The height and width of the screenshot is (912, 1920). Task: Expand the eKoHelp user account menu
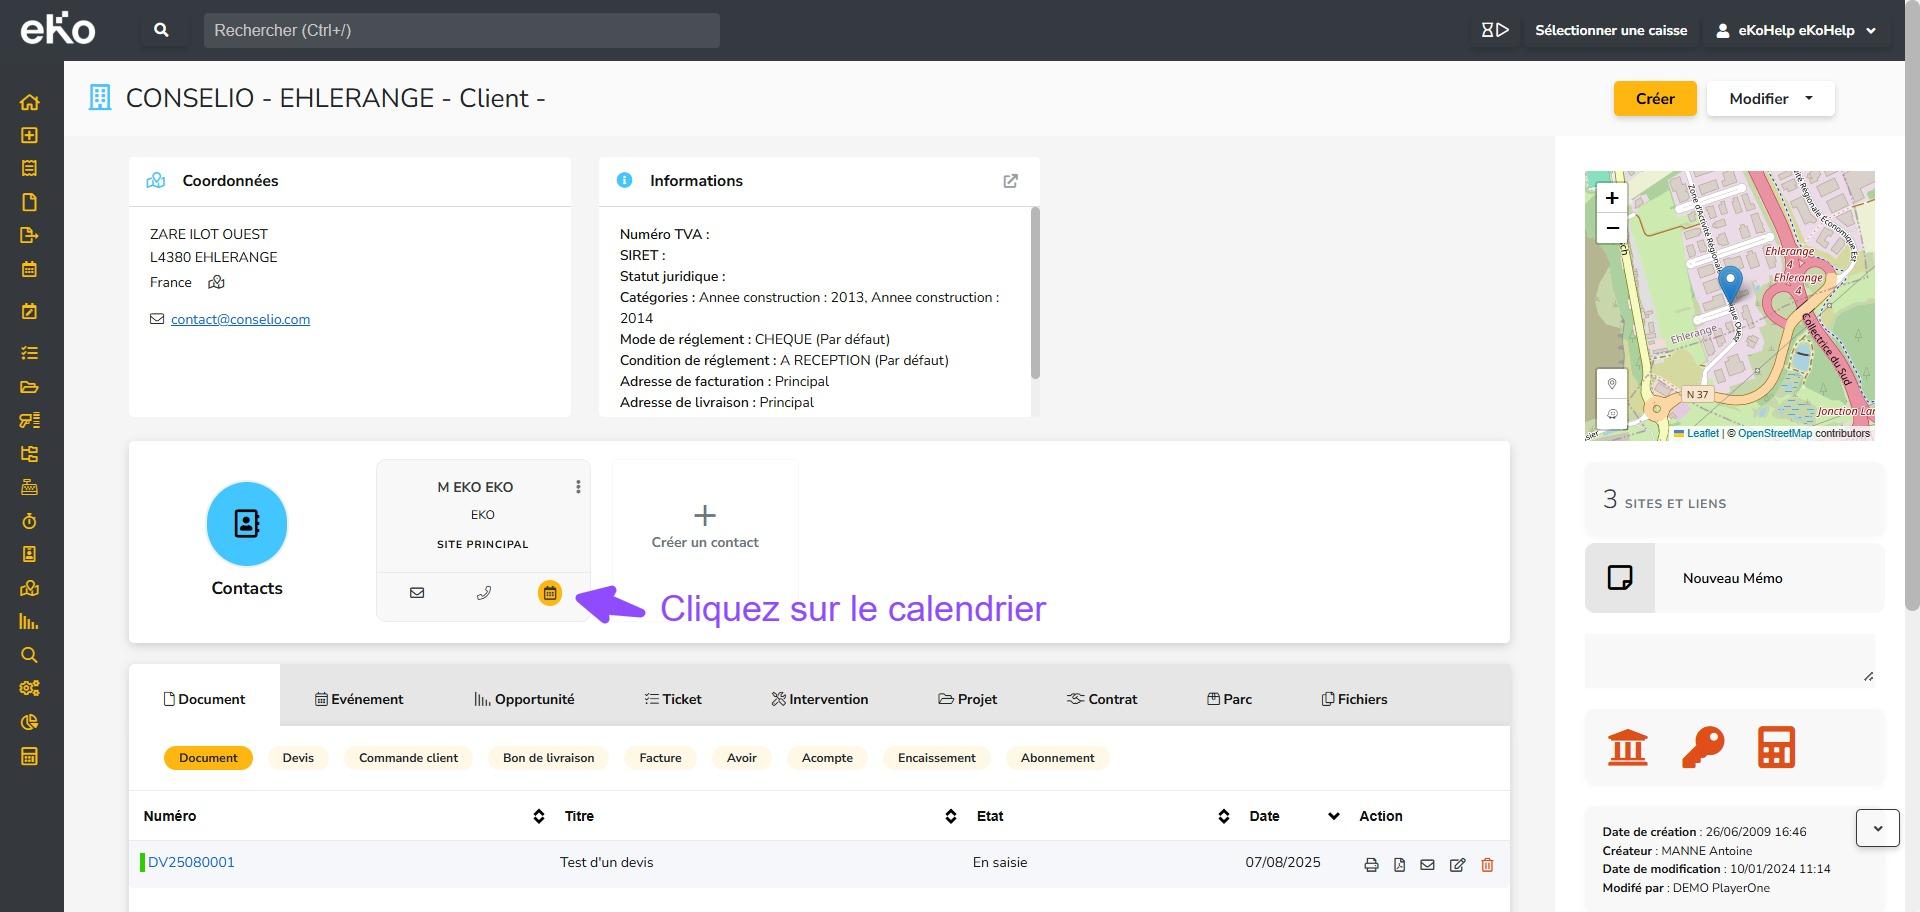[1796, 31]
